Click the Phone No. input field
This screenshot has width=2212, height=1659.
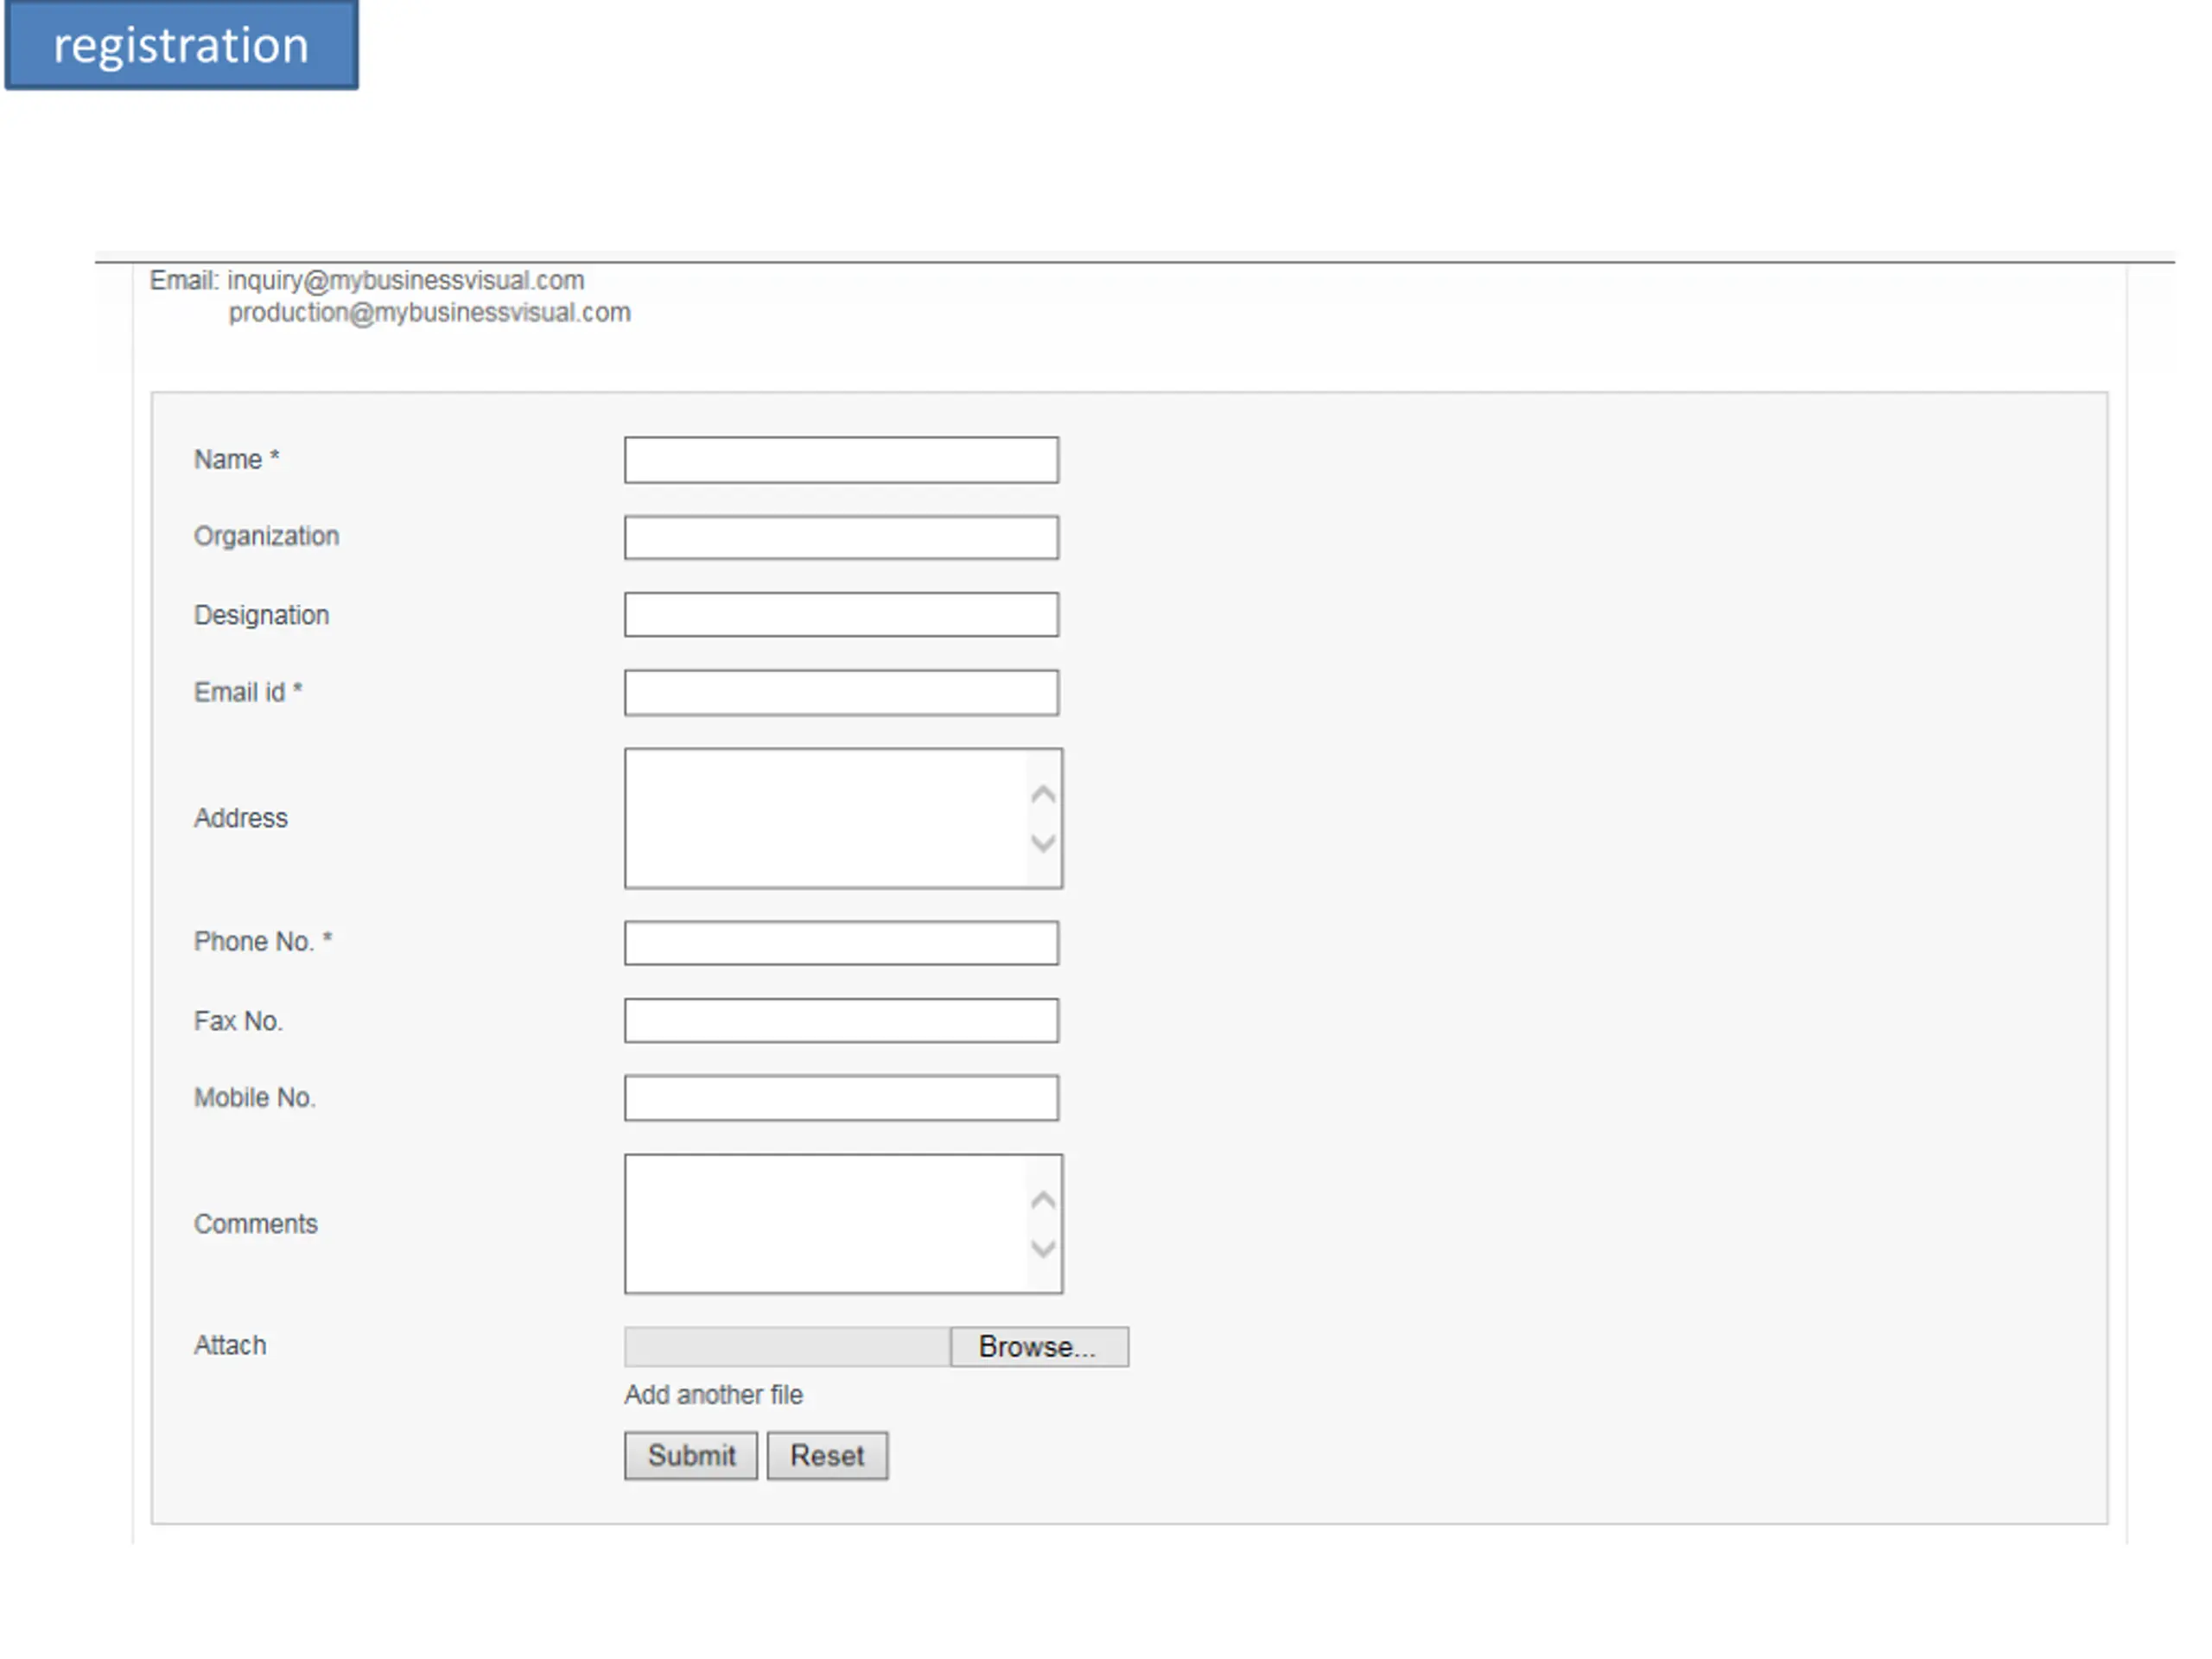(x=841, y=943)
